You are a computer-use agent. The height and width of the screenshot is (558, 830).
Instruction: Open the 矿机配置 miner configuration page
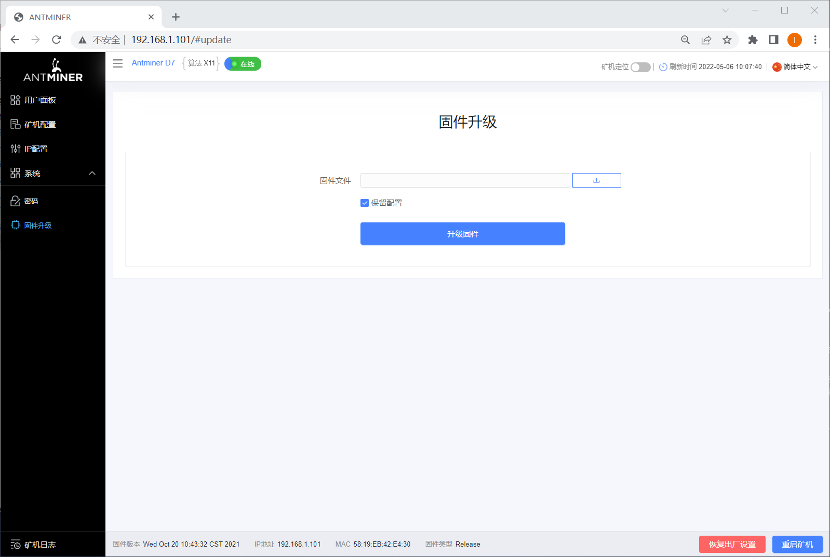(x=33, y=124)
